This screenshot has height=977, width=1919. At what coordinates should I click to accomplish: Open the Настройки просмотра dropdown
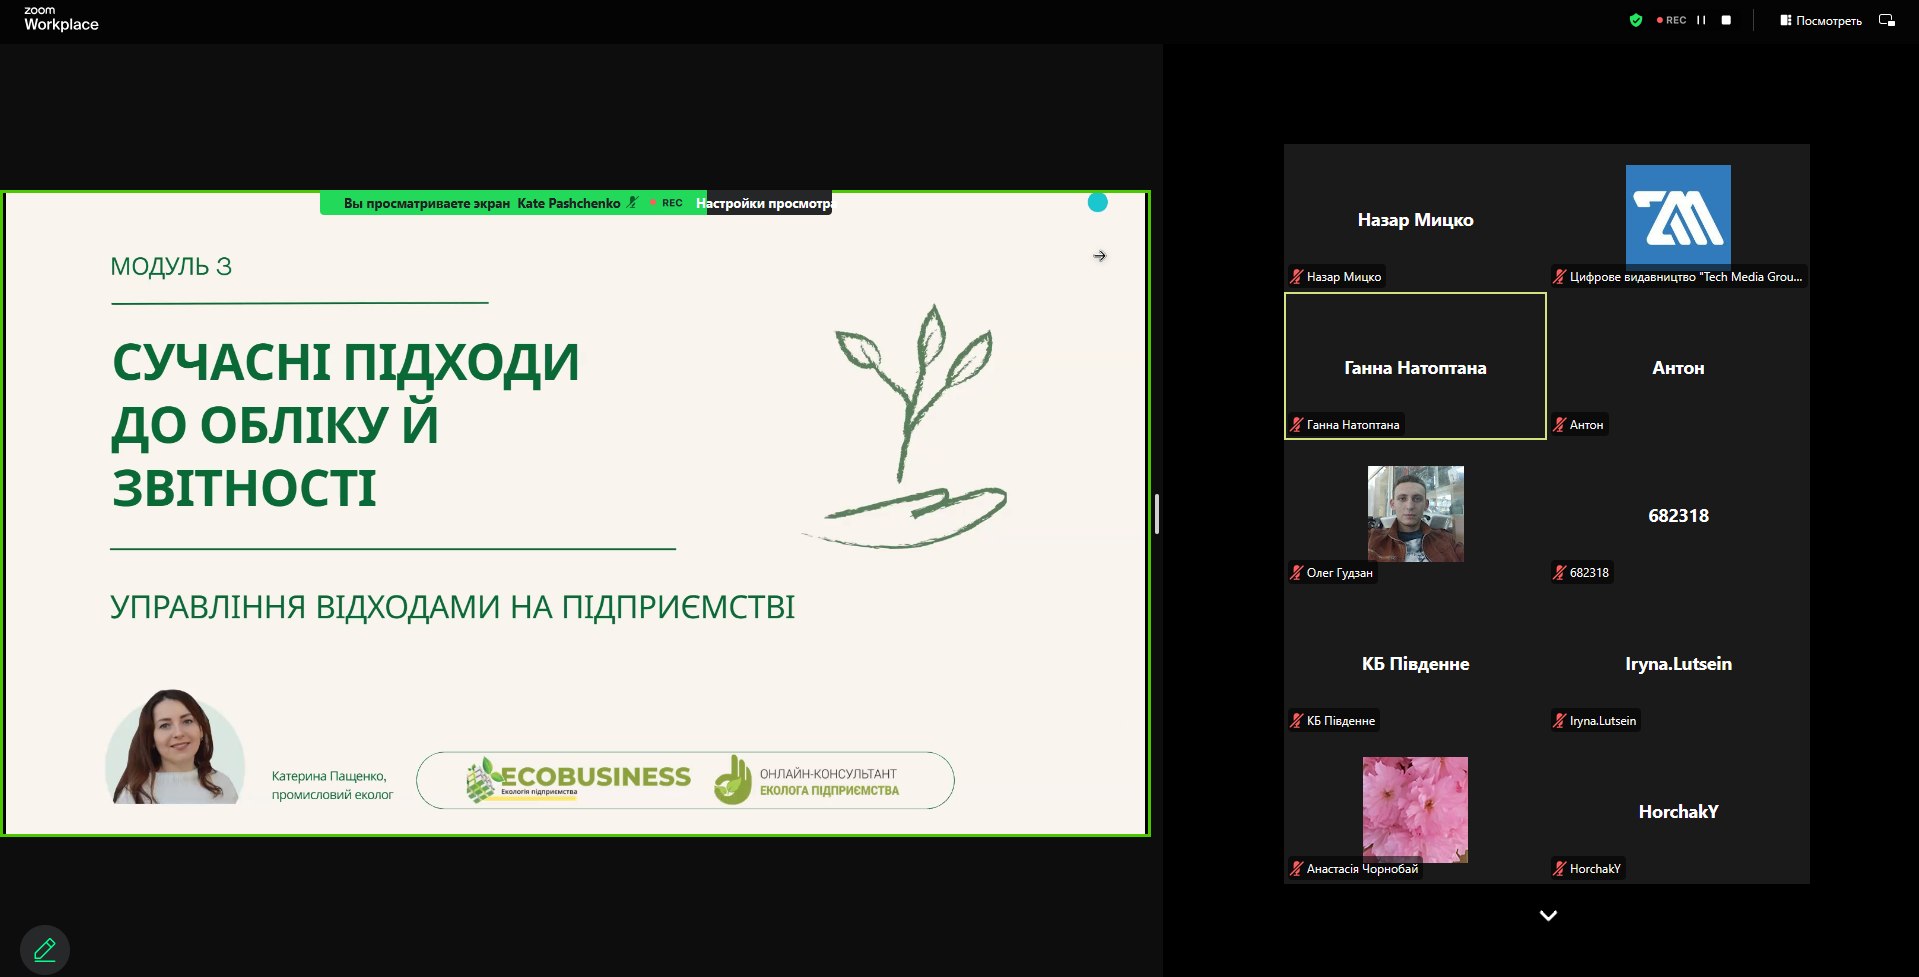tap(765, 203)
